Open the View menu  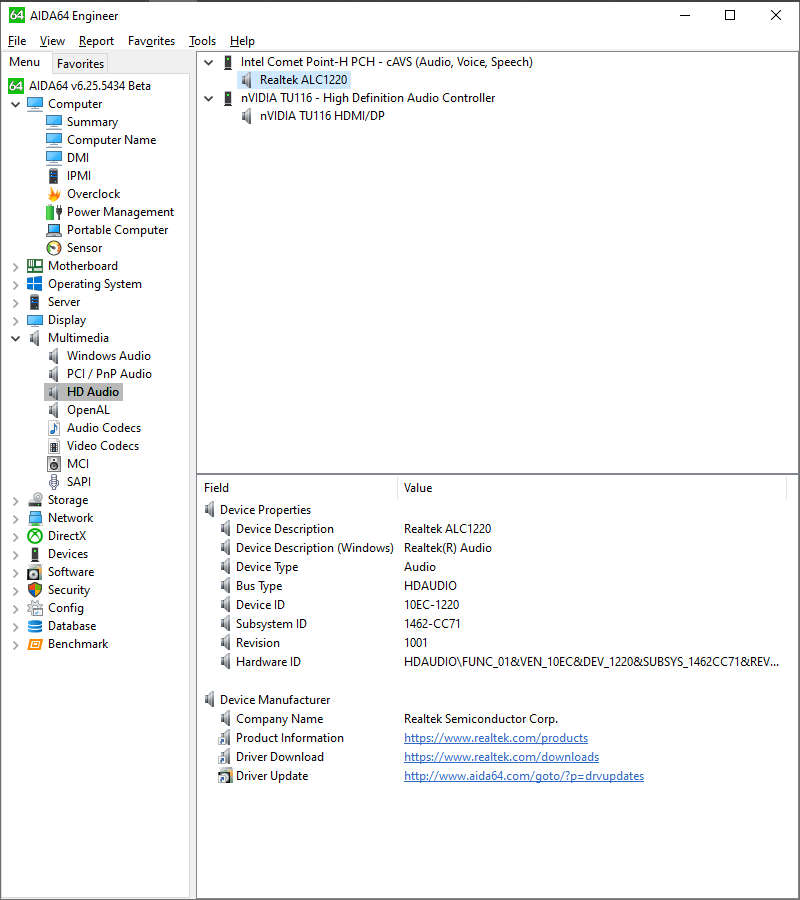[52, 41]
